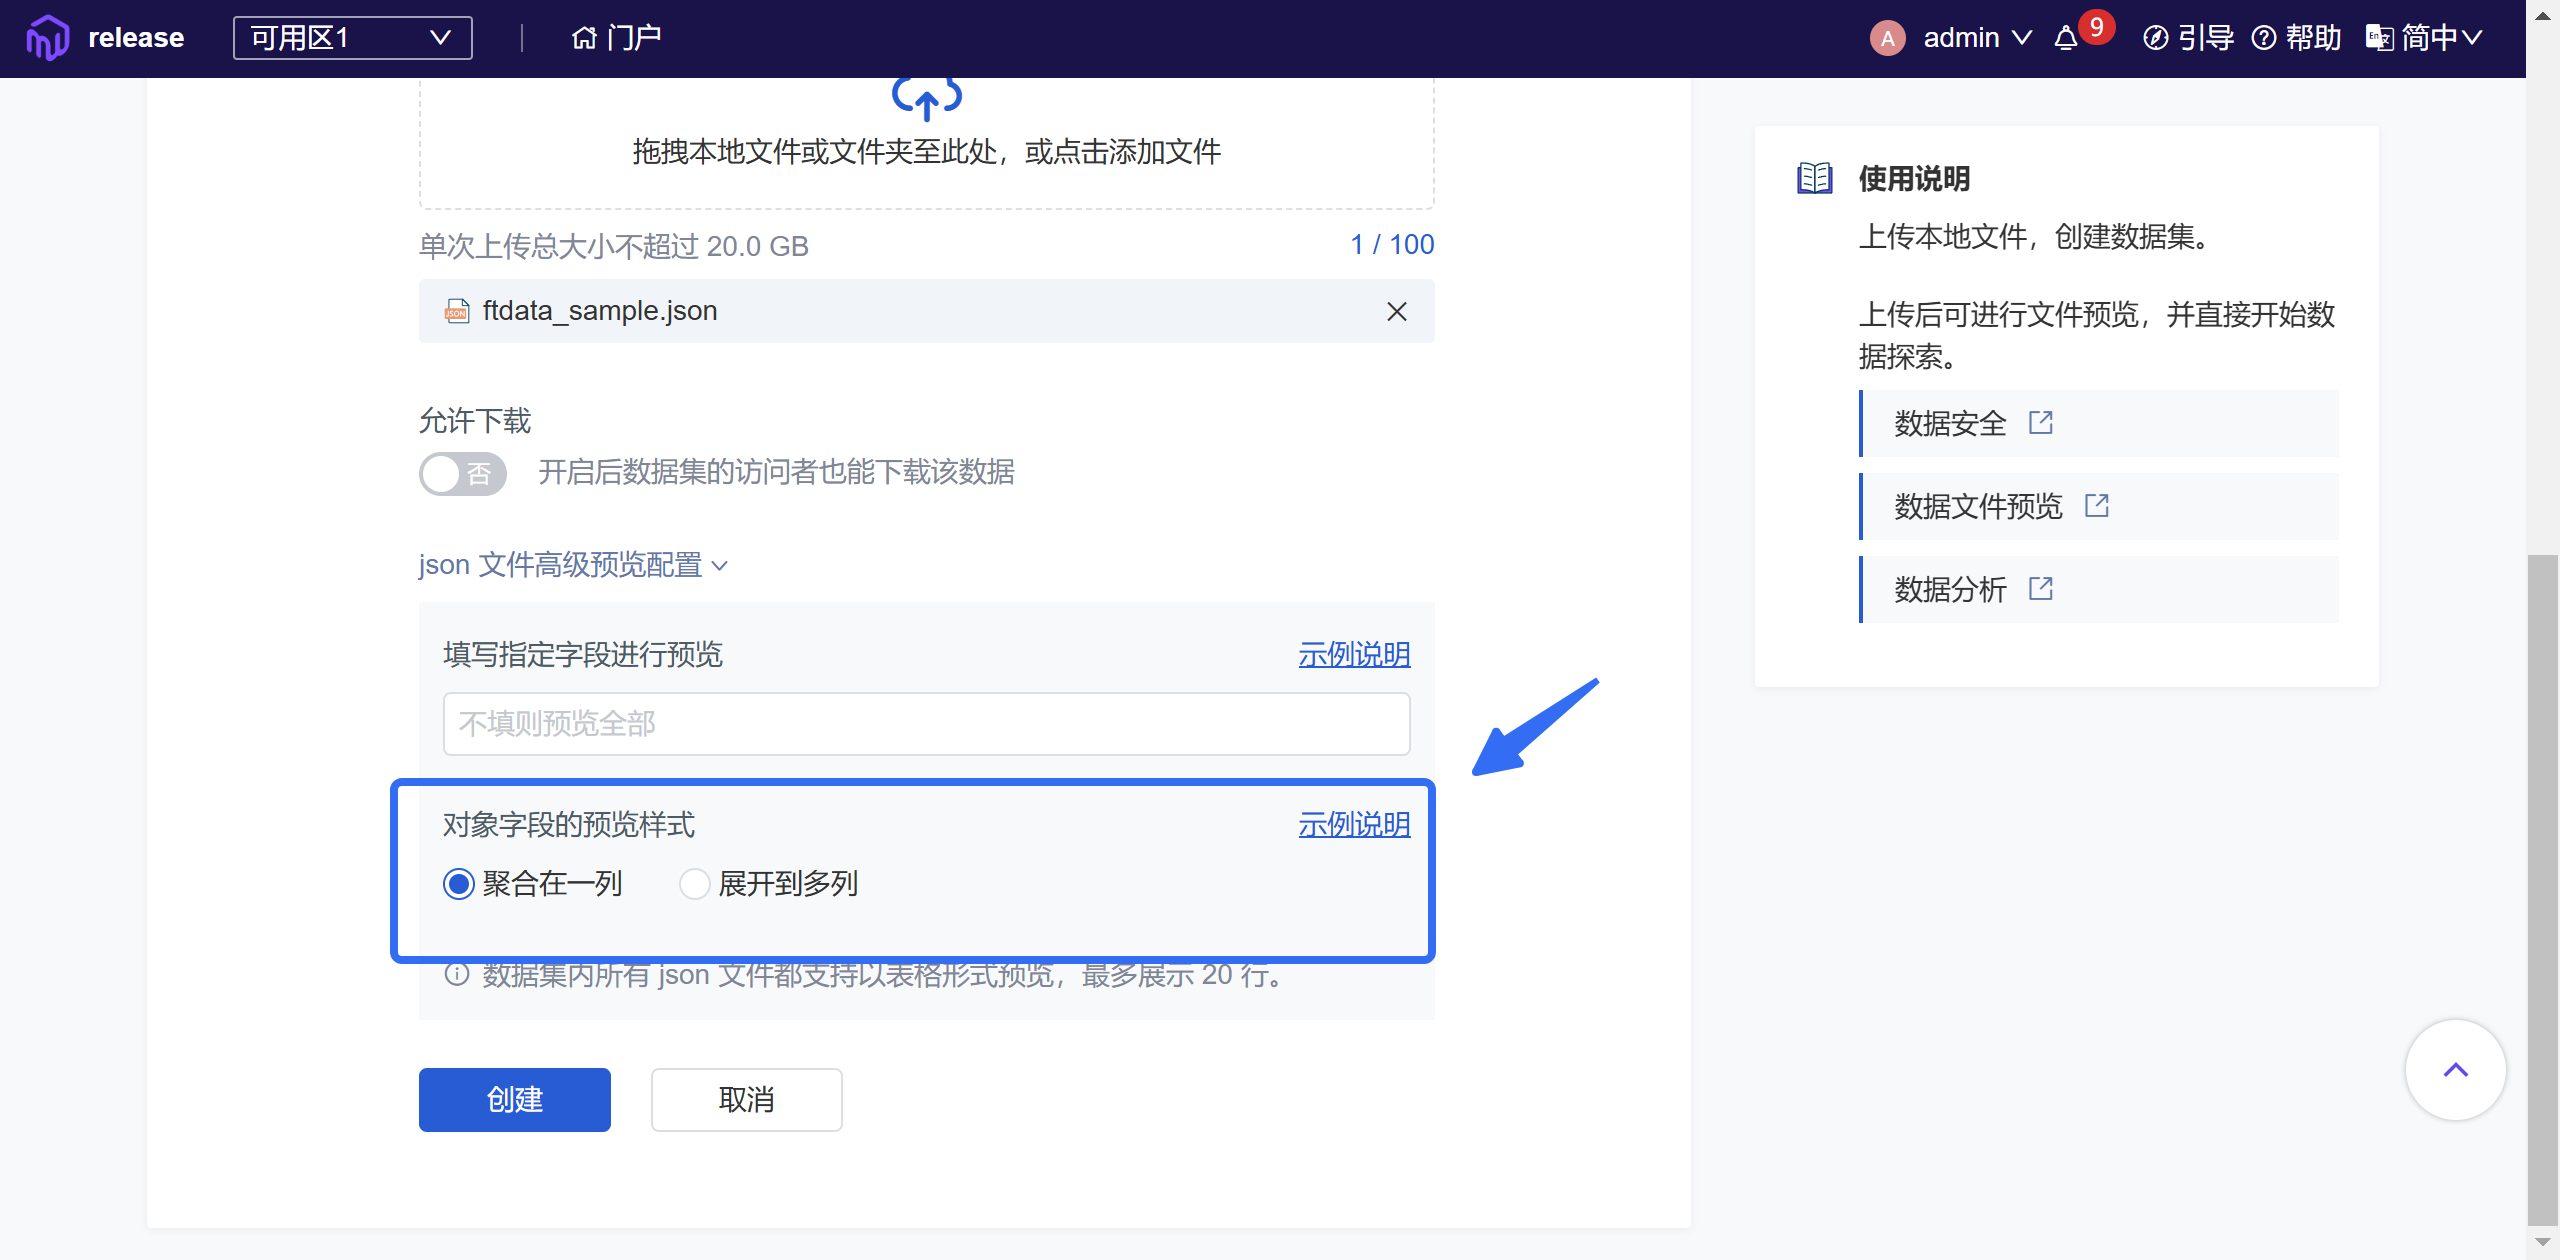Click the back-to-top arrow button
The image size is (2560, 1260).
2455,1070
